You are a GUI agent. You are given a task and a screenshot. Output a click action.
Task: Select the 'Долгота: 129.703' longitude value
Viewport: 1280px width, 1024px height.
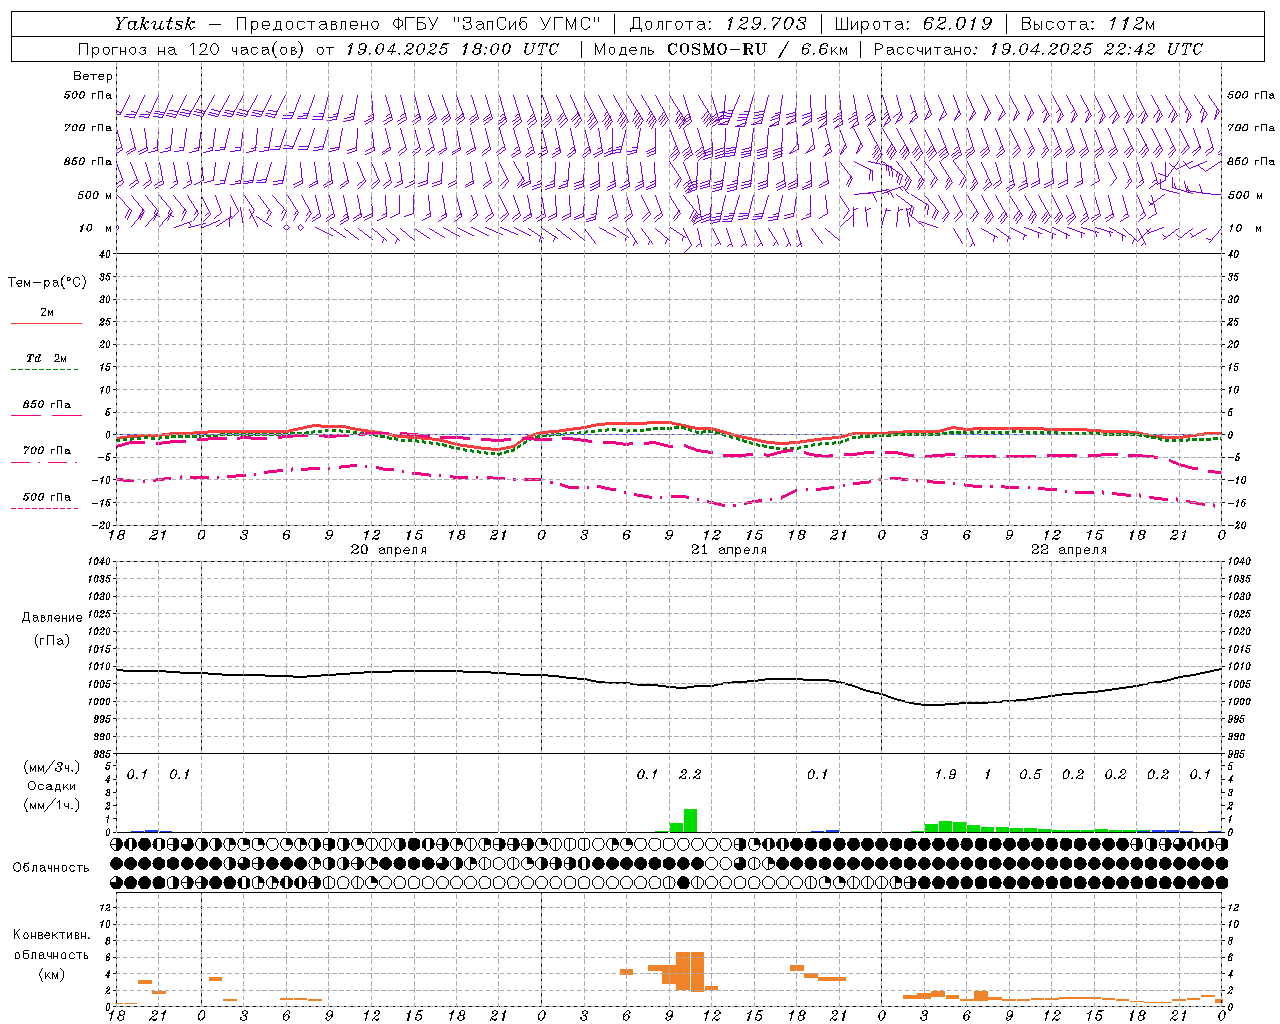click(718, 24)
